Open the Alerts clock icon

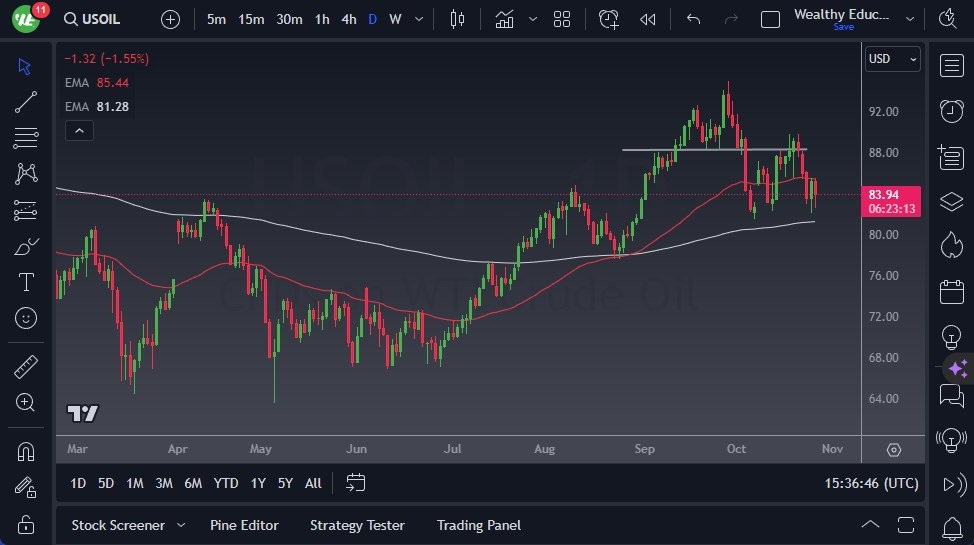(x=951, y=111)
